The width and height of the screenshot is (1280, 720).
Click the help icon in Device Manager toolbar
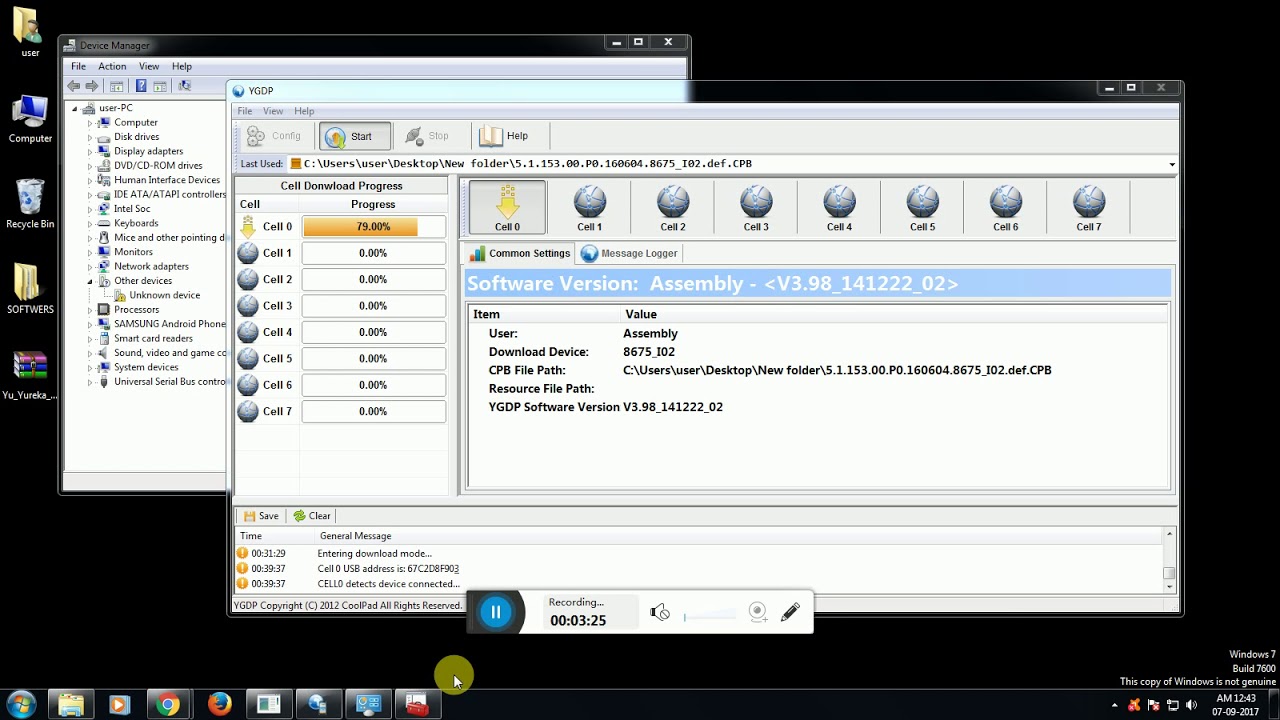[x=141, y=86]
